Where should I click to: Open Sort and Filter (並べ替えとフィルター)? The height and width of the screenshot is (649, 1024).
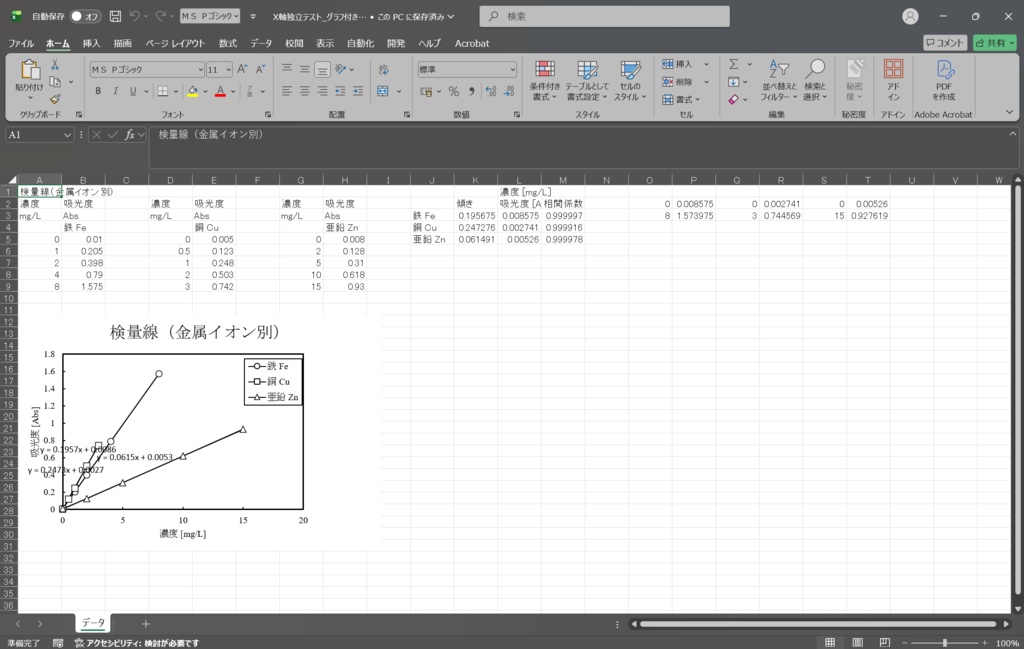(x=778, y=81)
